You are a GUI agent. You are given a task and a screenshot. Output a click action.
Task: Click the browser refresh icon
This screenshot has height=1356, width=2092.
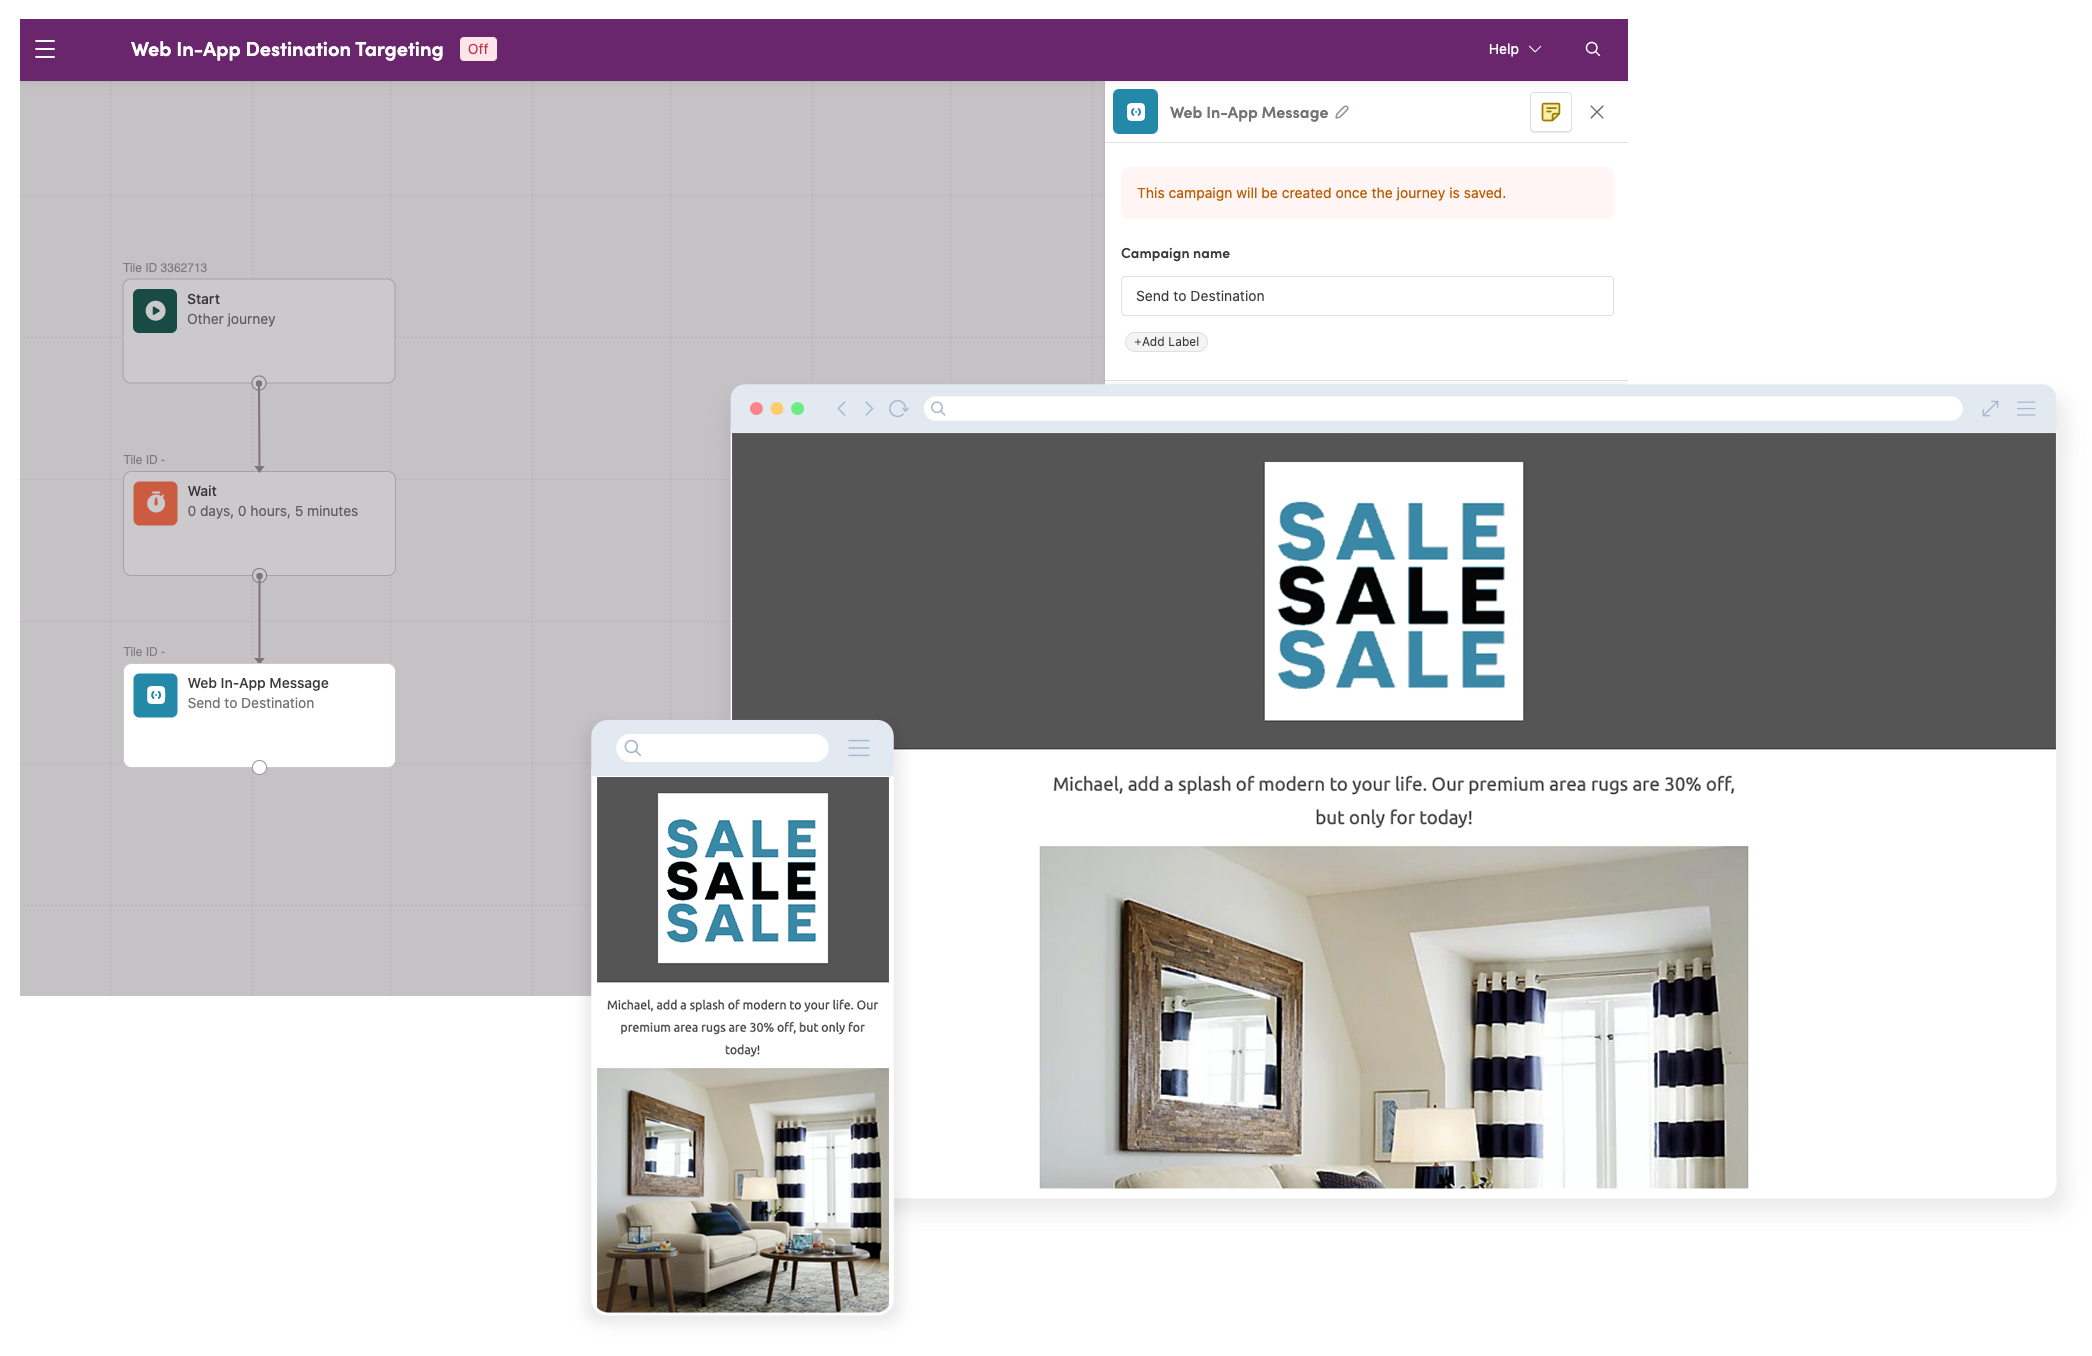pos(901,409)
